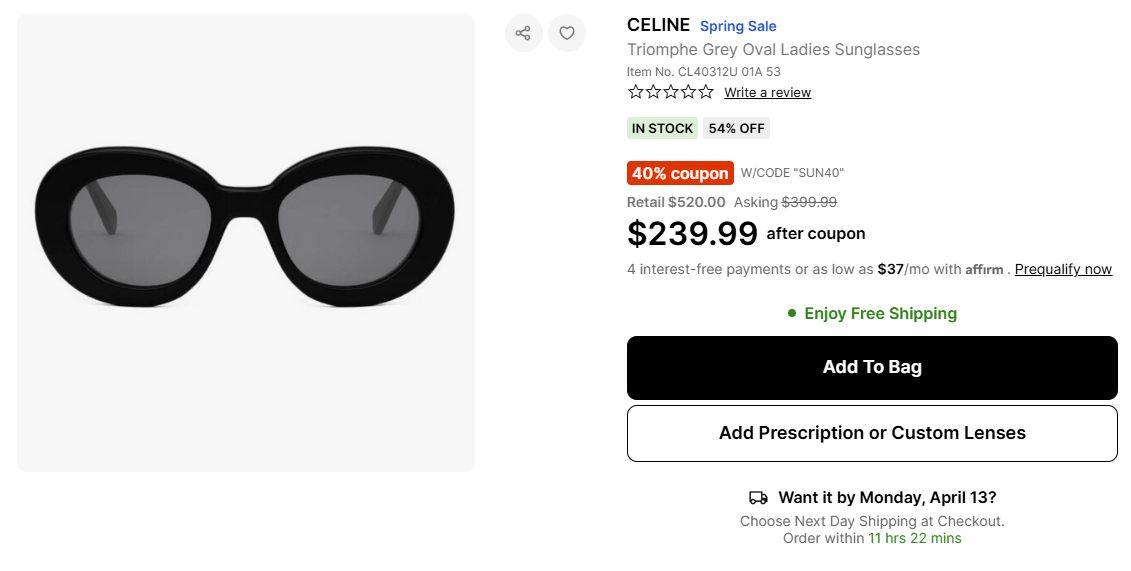
Task: Click Write a review link
Action: click(x=767, y=93)
